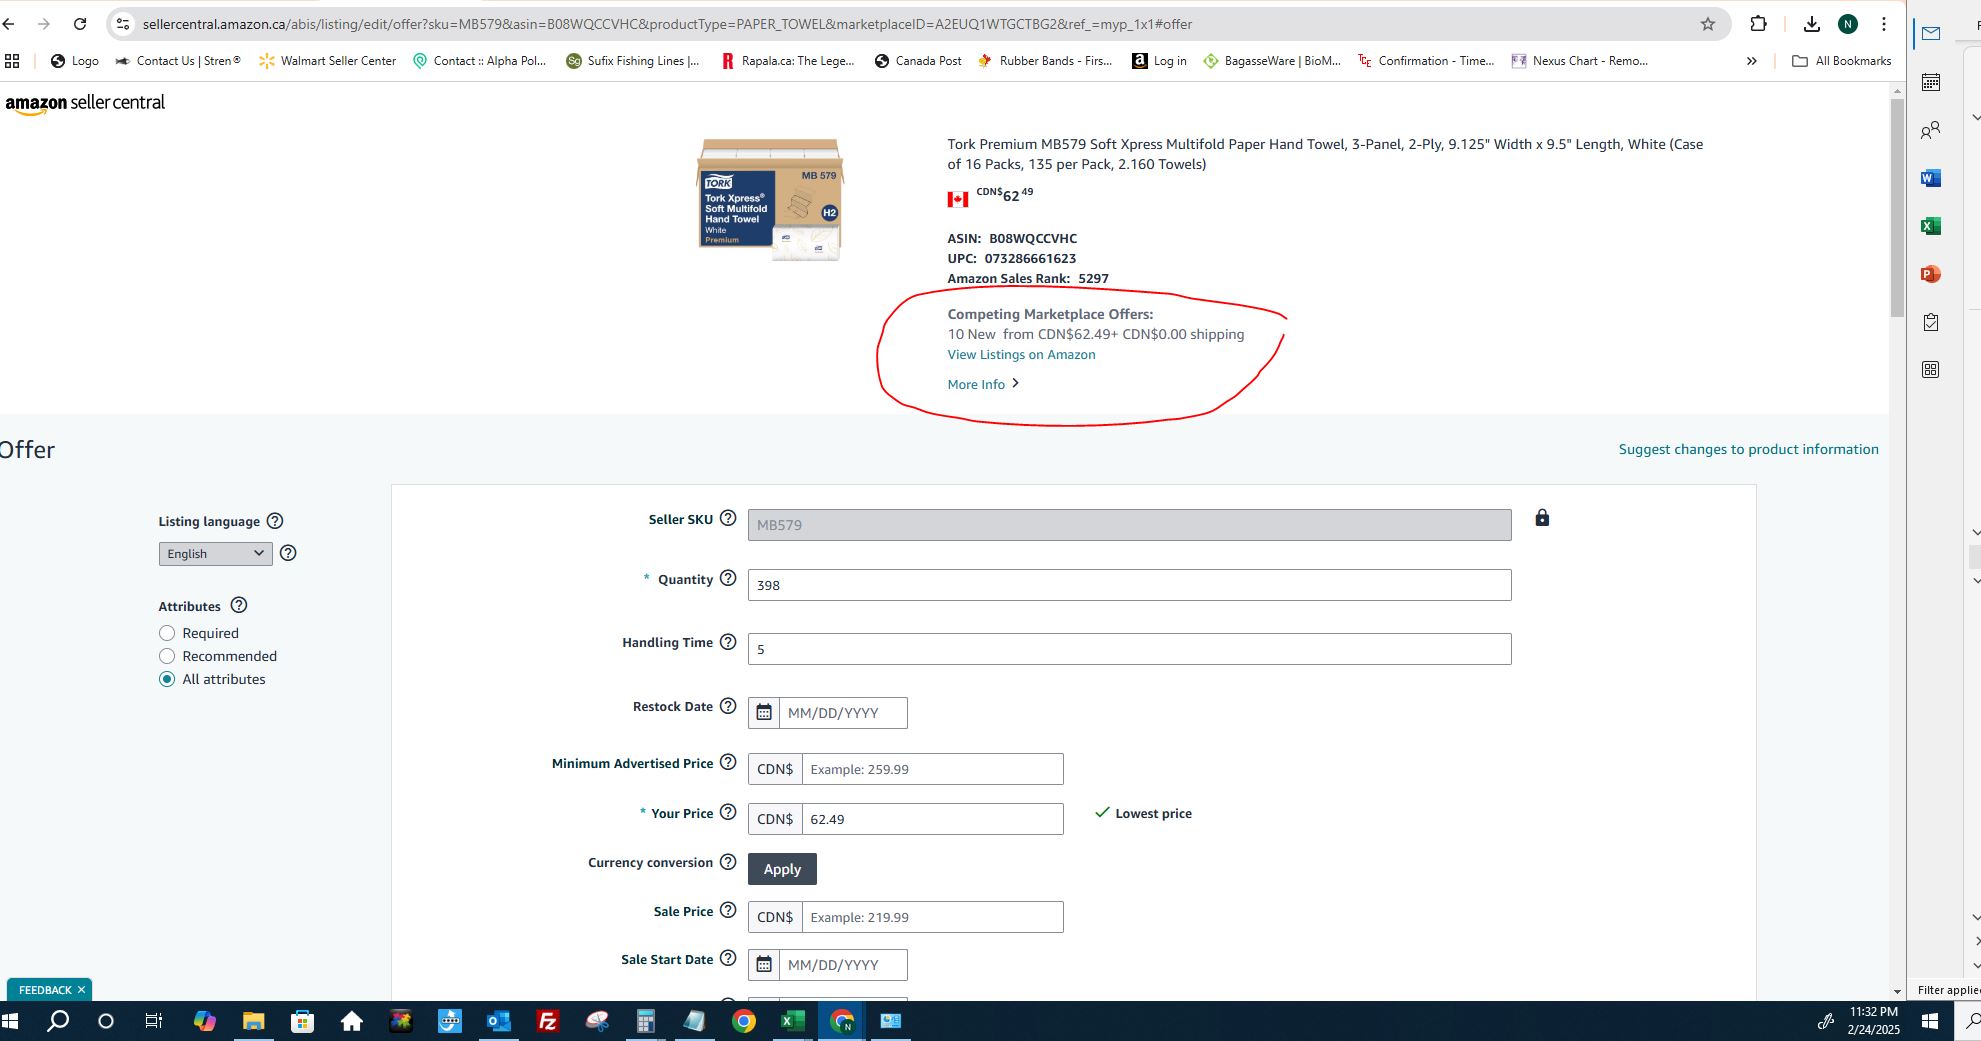1981x1041 pixels.
Task: Go back to the previous page
Action: click(x=8, y=24)
